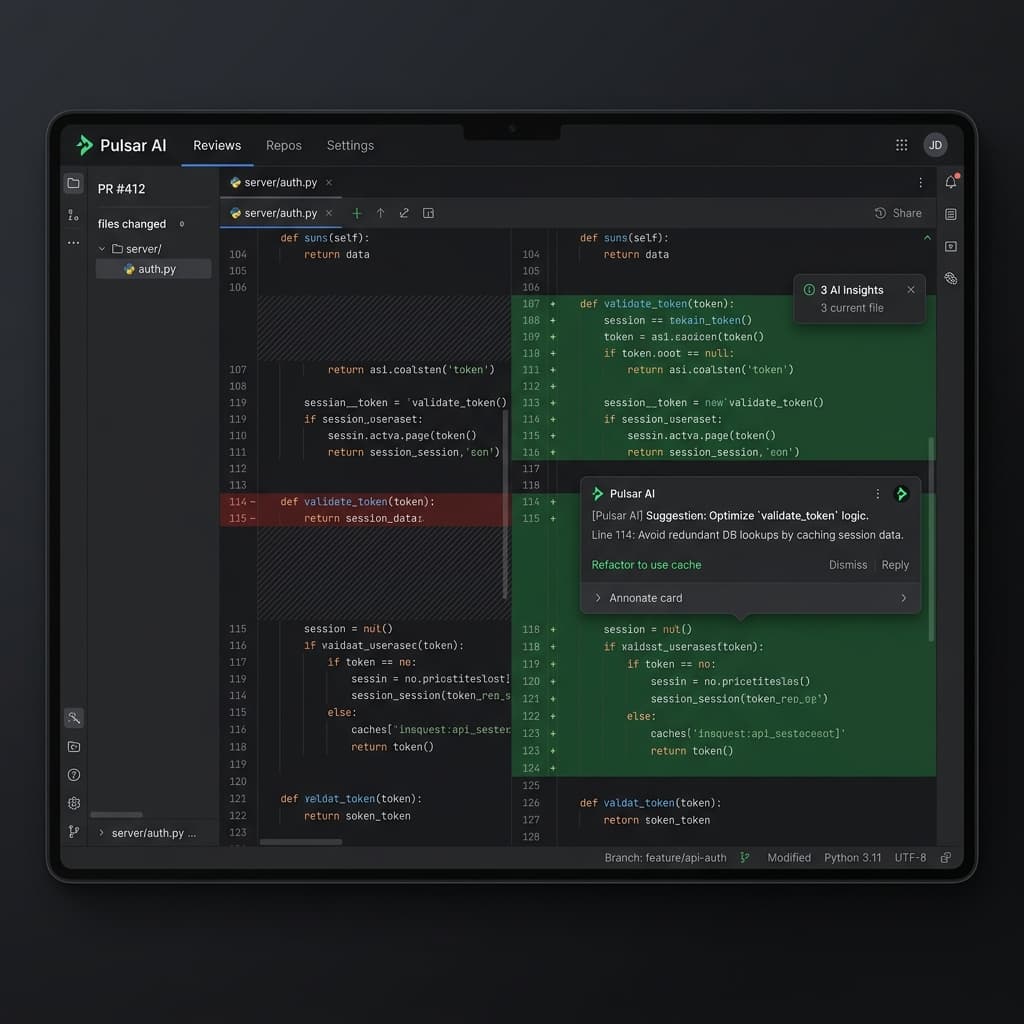Open the source control icon below the explorer
The image size is (1024, 1024).
click(x=73, y=215)
